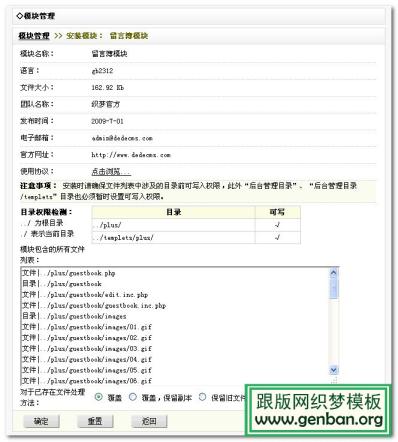
Task: Click the images/04.gif file line
Action: [87, 359]
